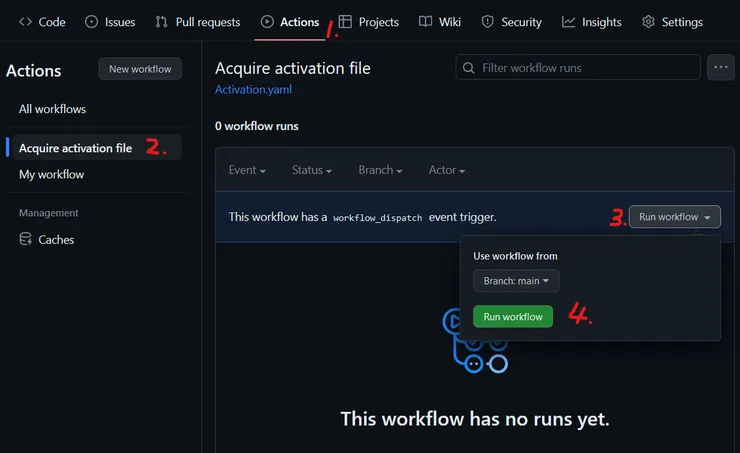The image size is (740, 453).
Task: Open the three-dot options menu
Action: (x=720, y=68)
